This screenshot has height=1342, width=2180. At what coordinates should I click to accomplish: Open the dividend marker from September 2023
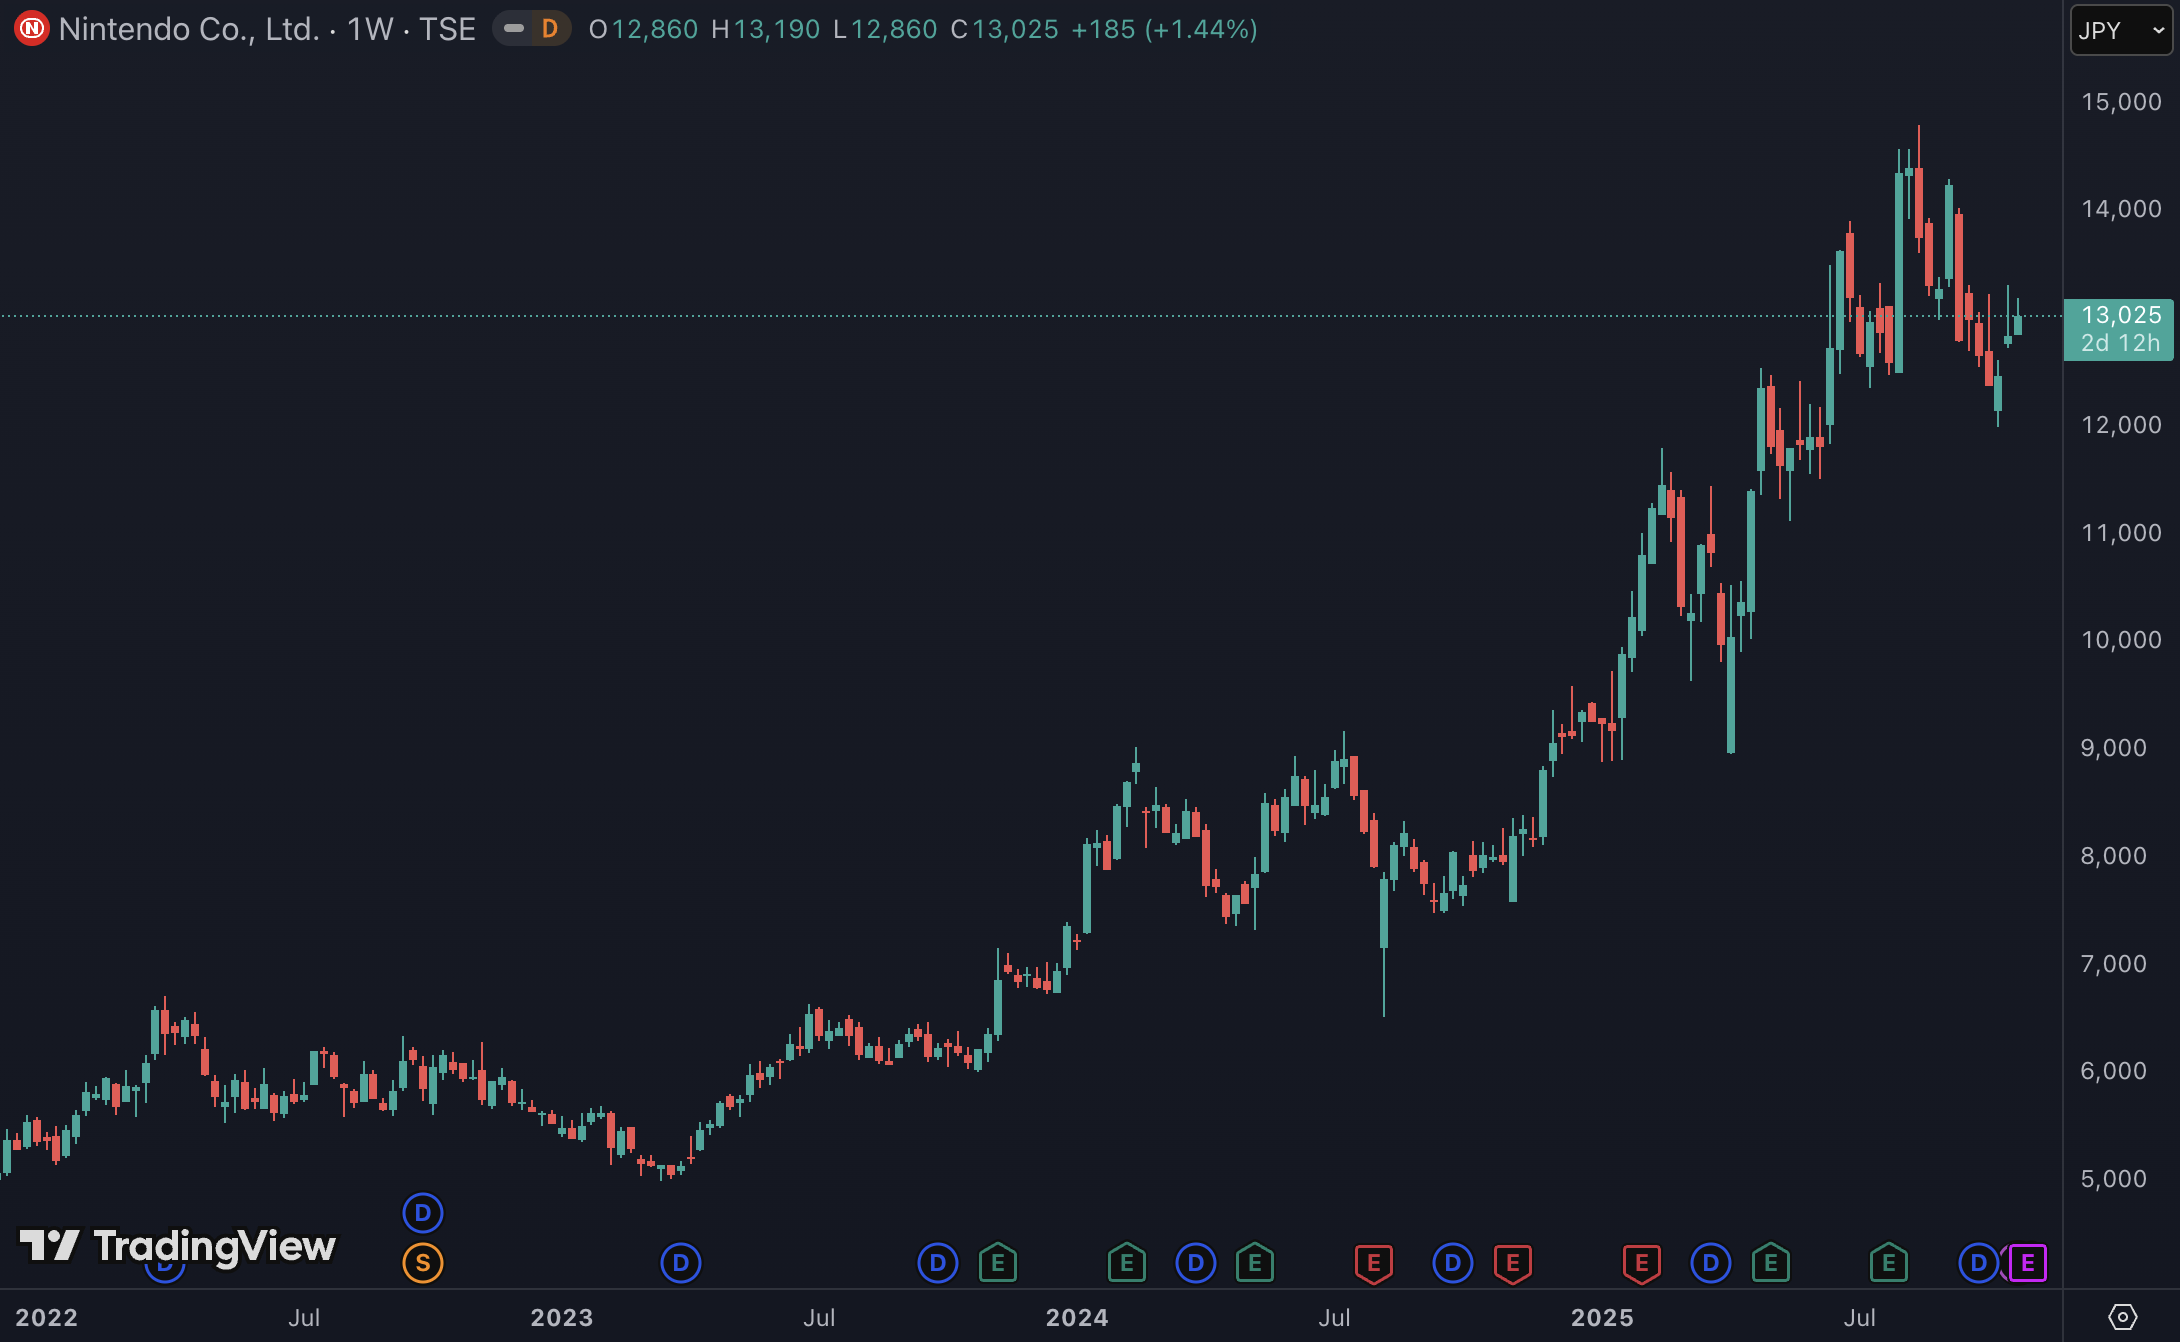(938, 1263)
